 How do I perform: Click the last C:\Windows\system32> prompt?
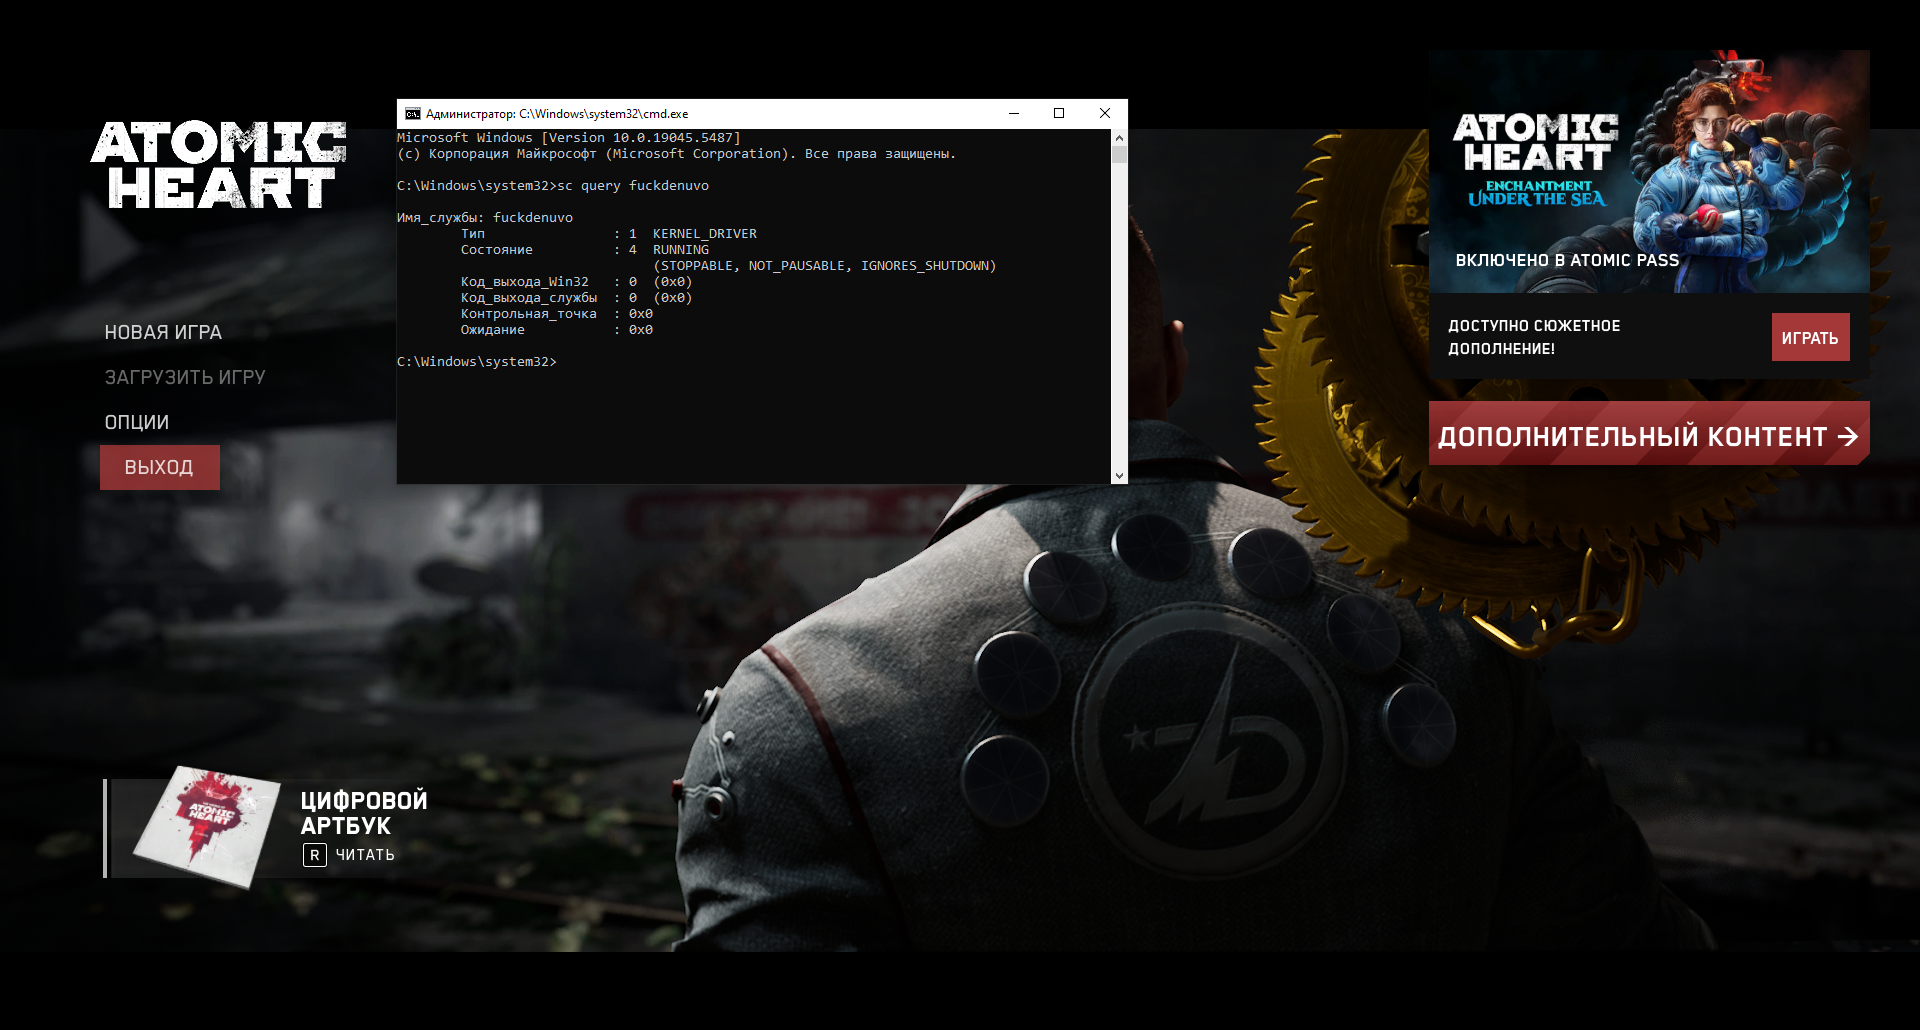tap(477, 362)
